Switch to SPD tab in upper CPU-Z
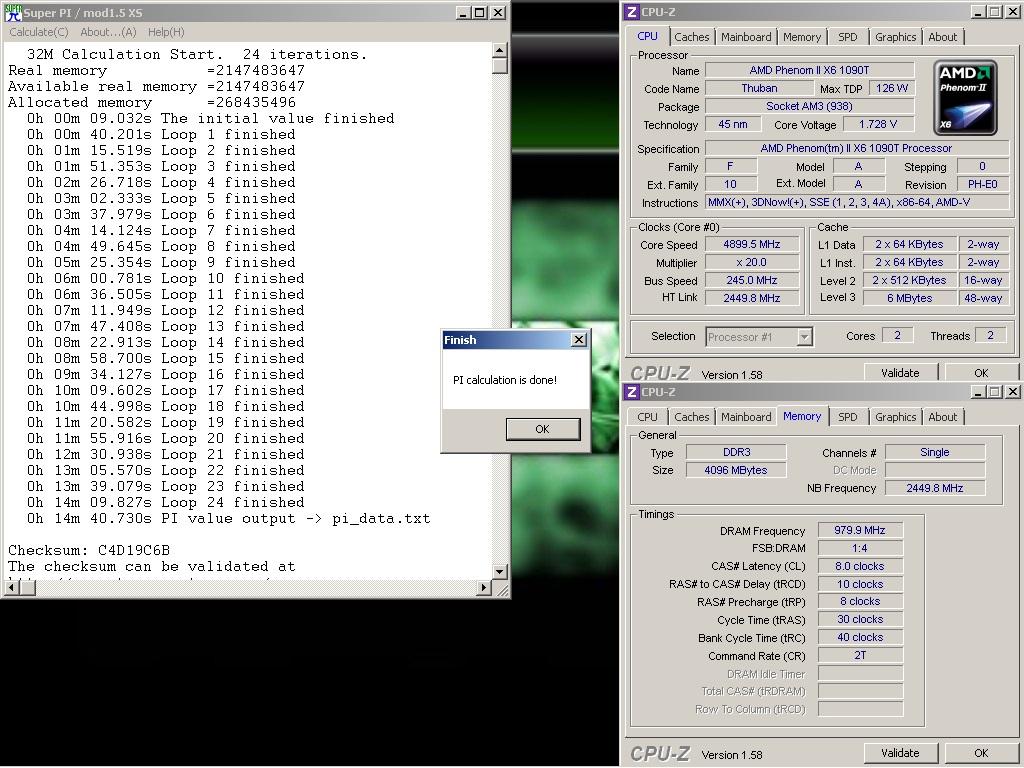This screenshot has width=1024, height=768. click(x=848, y=37)
